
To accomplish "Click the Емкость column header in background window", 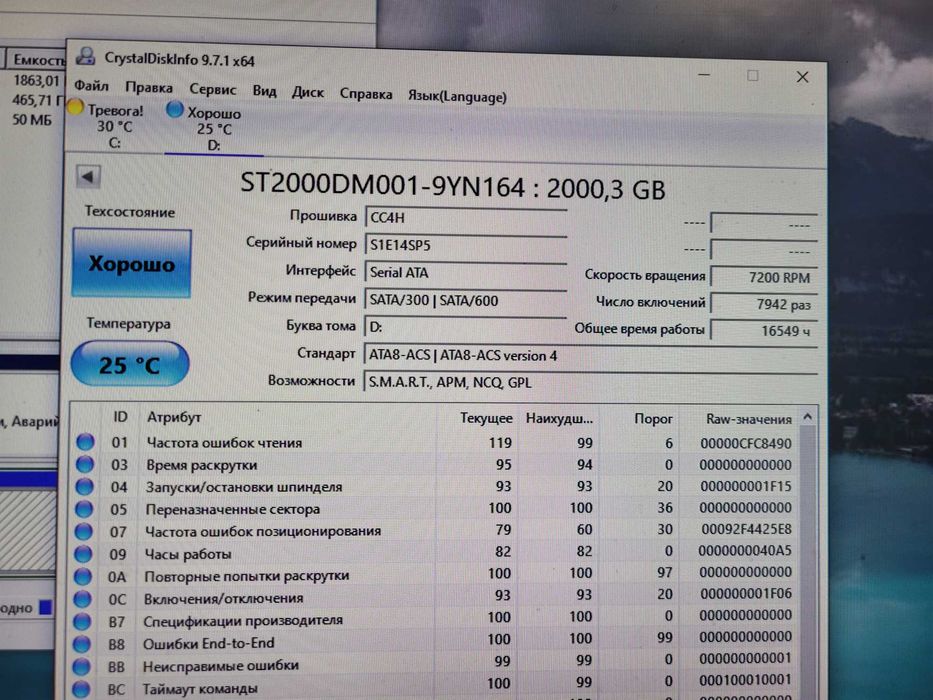I will pyautogui.click(x=35, y=60).
